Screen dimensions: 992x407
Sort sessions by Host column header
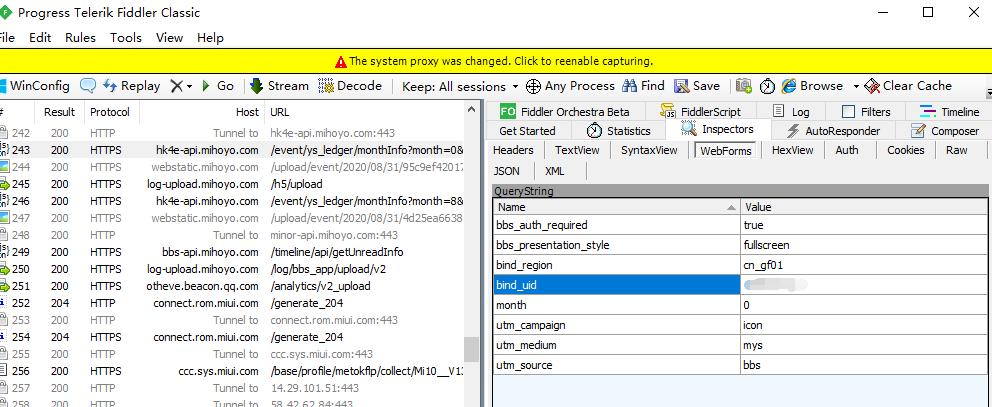(202, 112)
